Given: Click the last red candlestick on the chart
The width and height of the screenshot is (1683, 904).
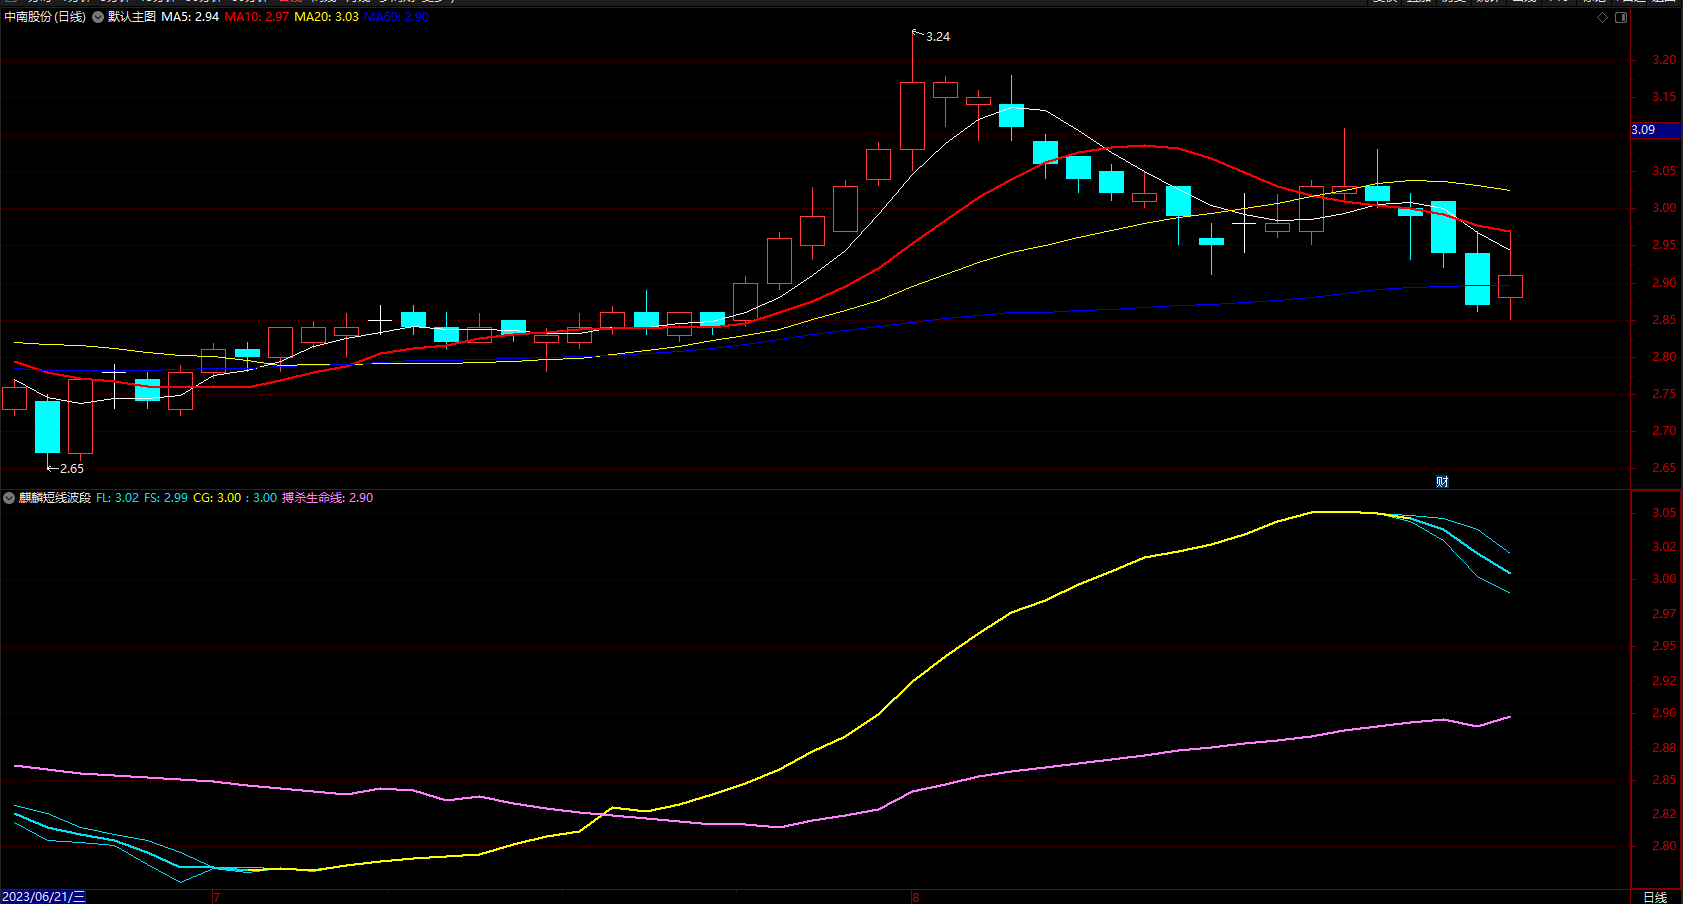Looking at the screenshot, I should [x=1510, y=286].
